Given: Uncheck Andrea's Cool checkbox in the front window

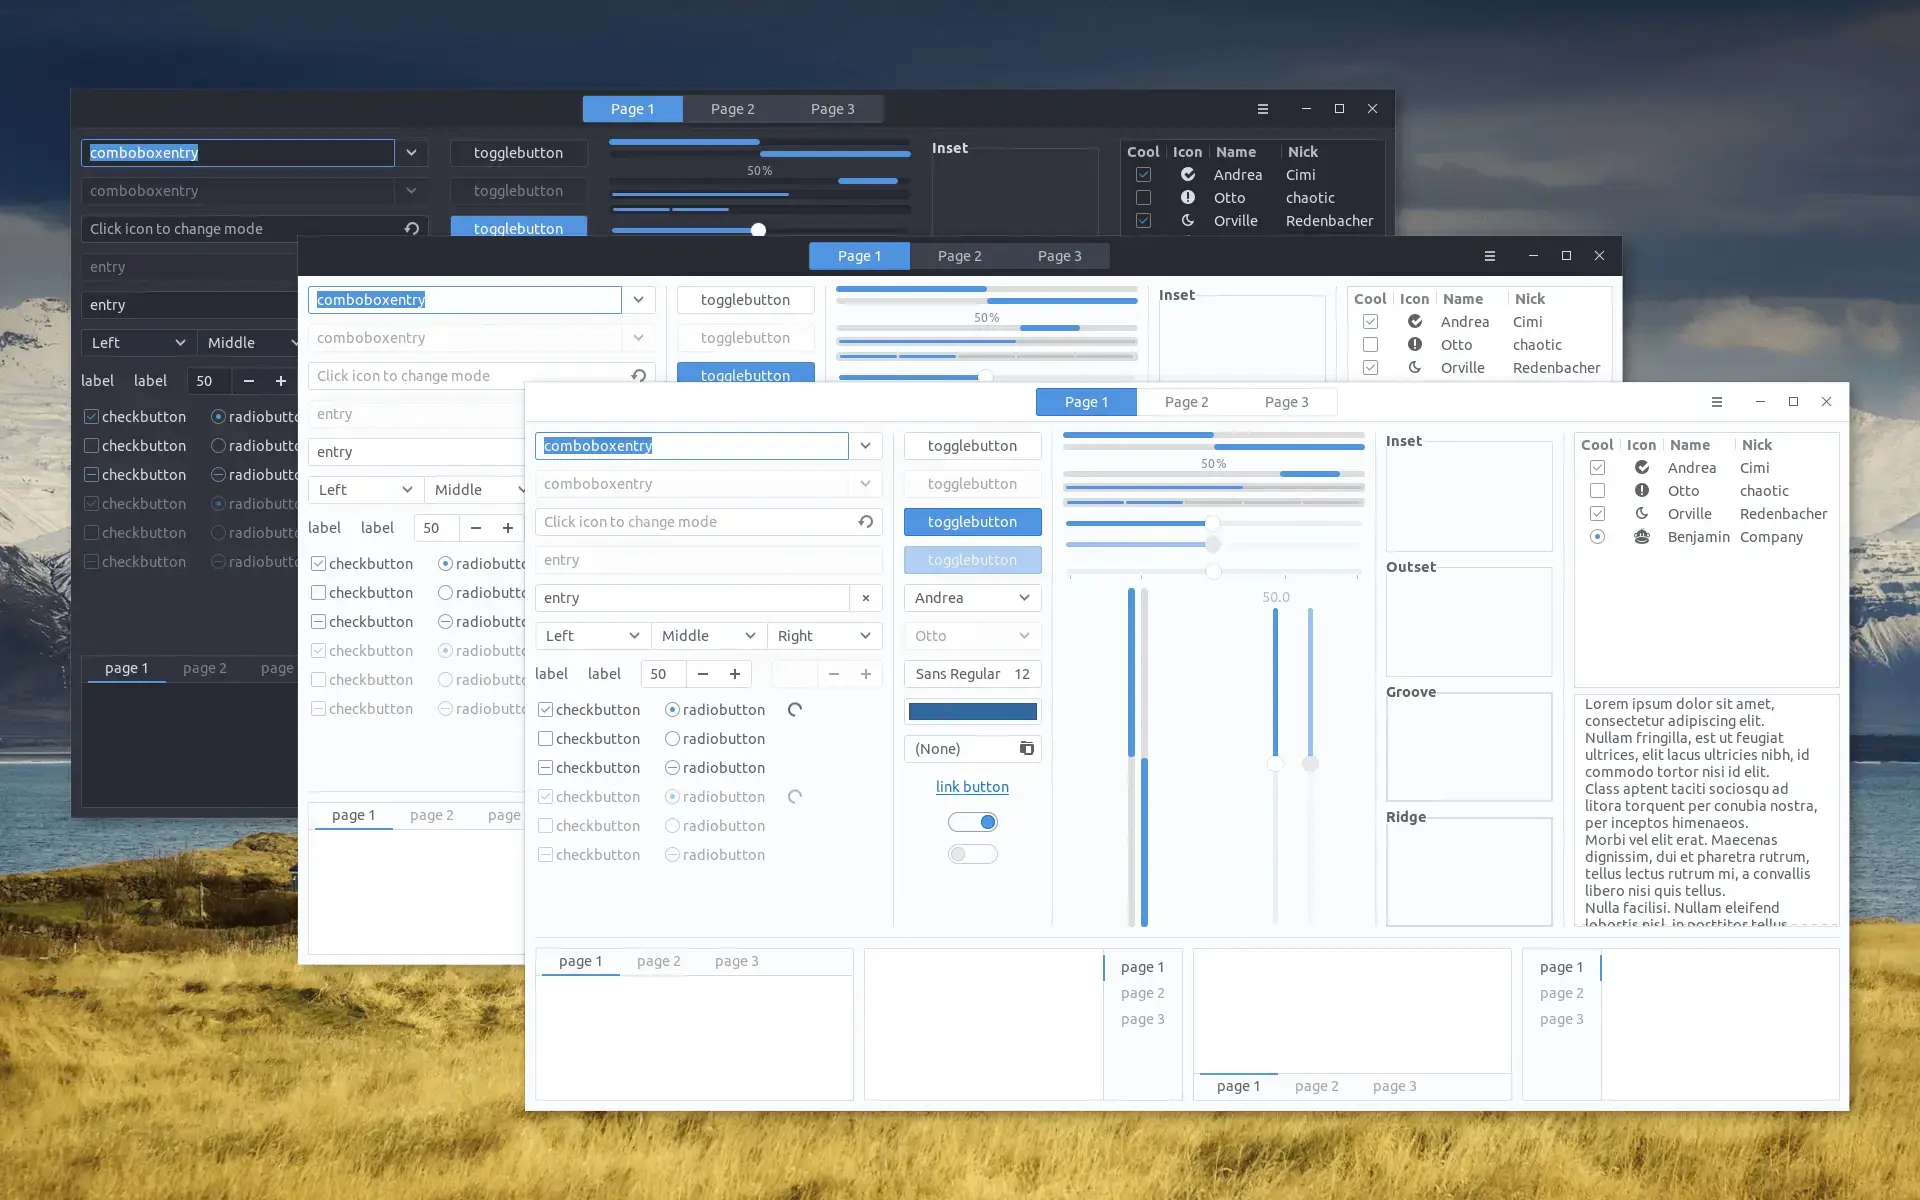Looking at the screenshot, I should (1597, 468).
